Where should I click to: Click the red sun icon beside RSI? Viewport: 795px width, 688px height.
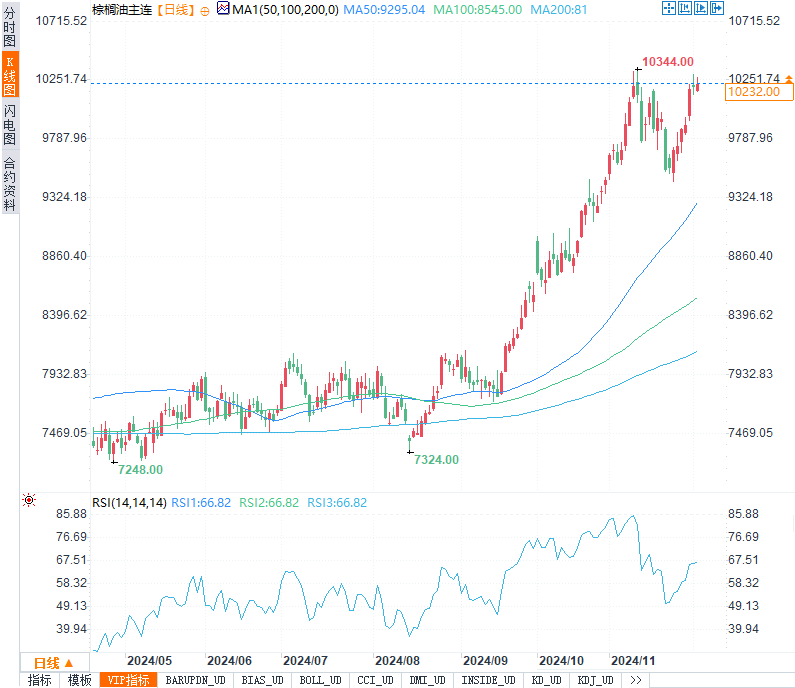(x=29, y=500)
